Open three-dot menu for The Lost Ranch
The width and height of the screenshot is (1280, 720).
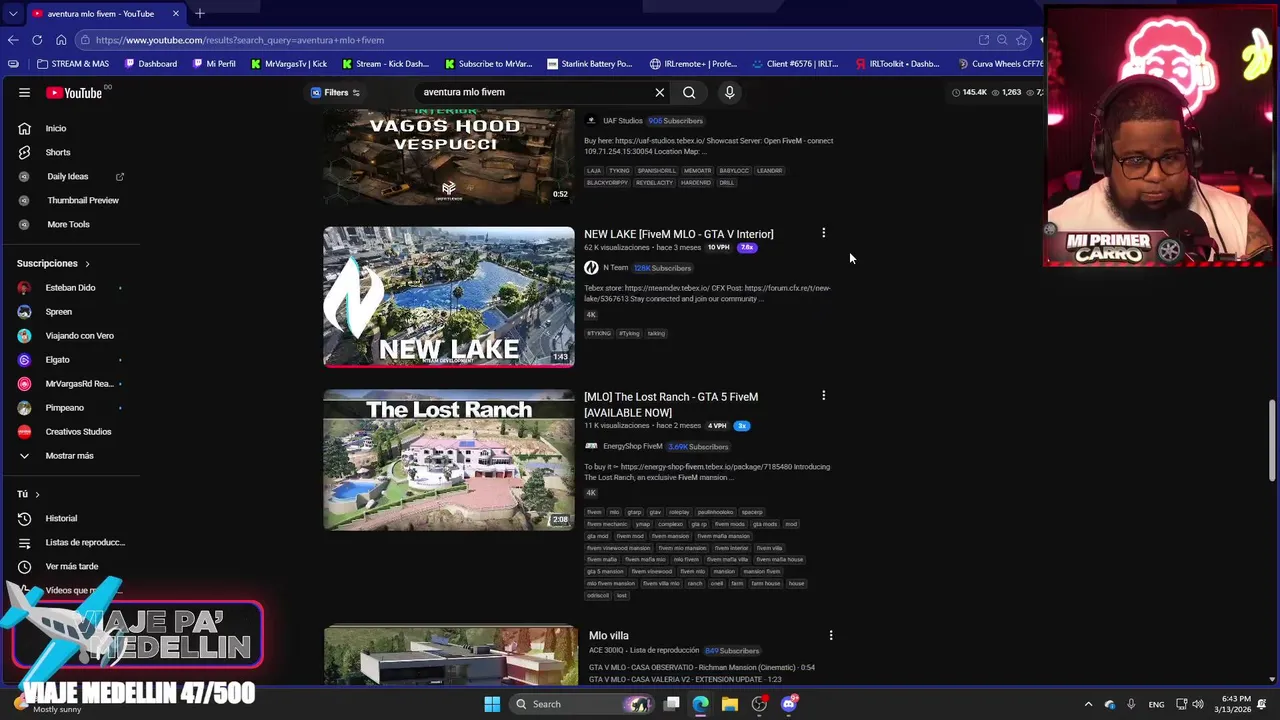[x=823, y=396]
